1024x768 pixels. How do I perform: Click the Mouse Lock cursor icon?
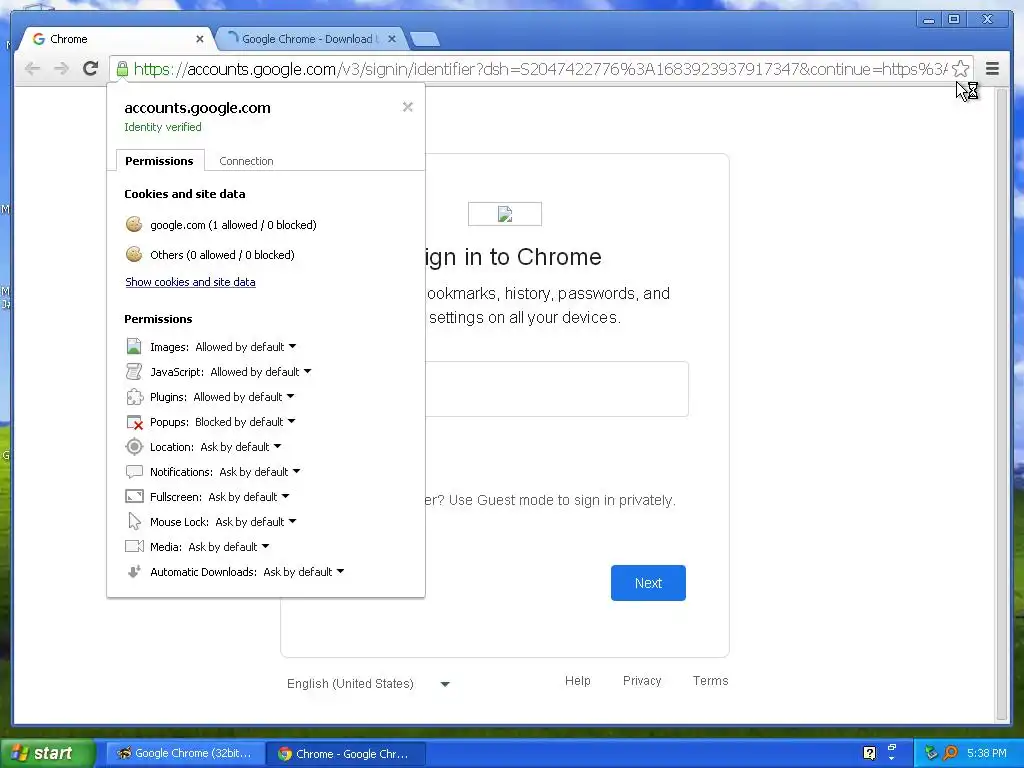pyautogui.click(x=134, y=521)
